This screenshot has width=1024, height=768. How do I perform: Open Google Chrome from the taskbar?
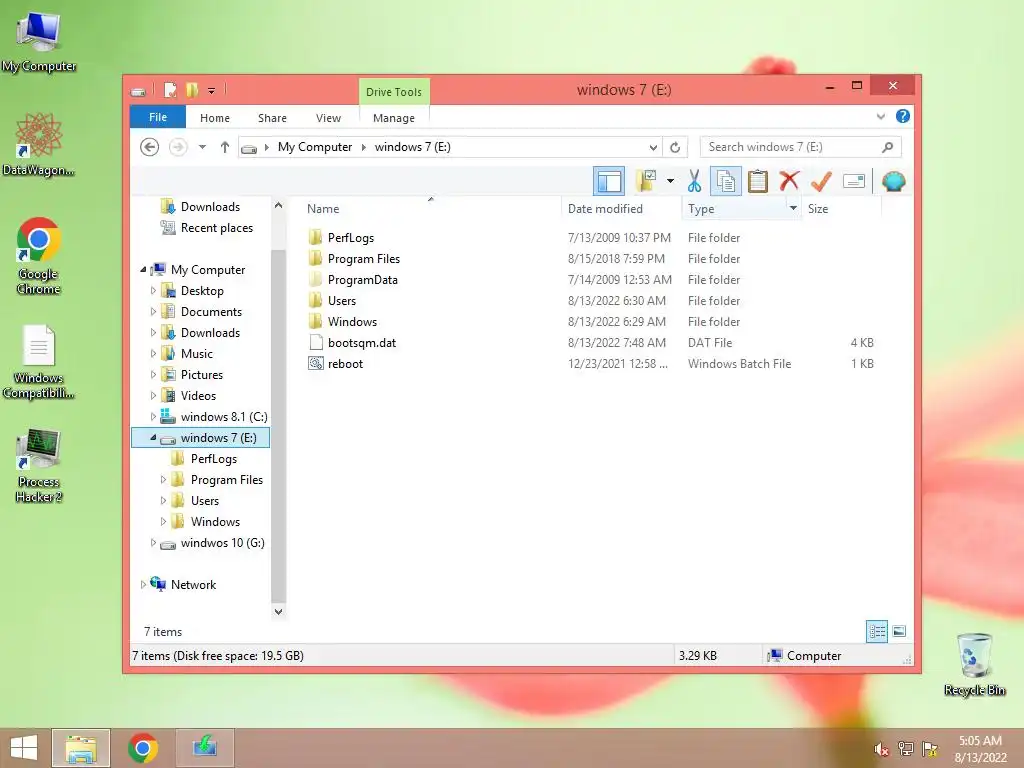coord(143,748)
